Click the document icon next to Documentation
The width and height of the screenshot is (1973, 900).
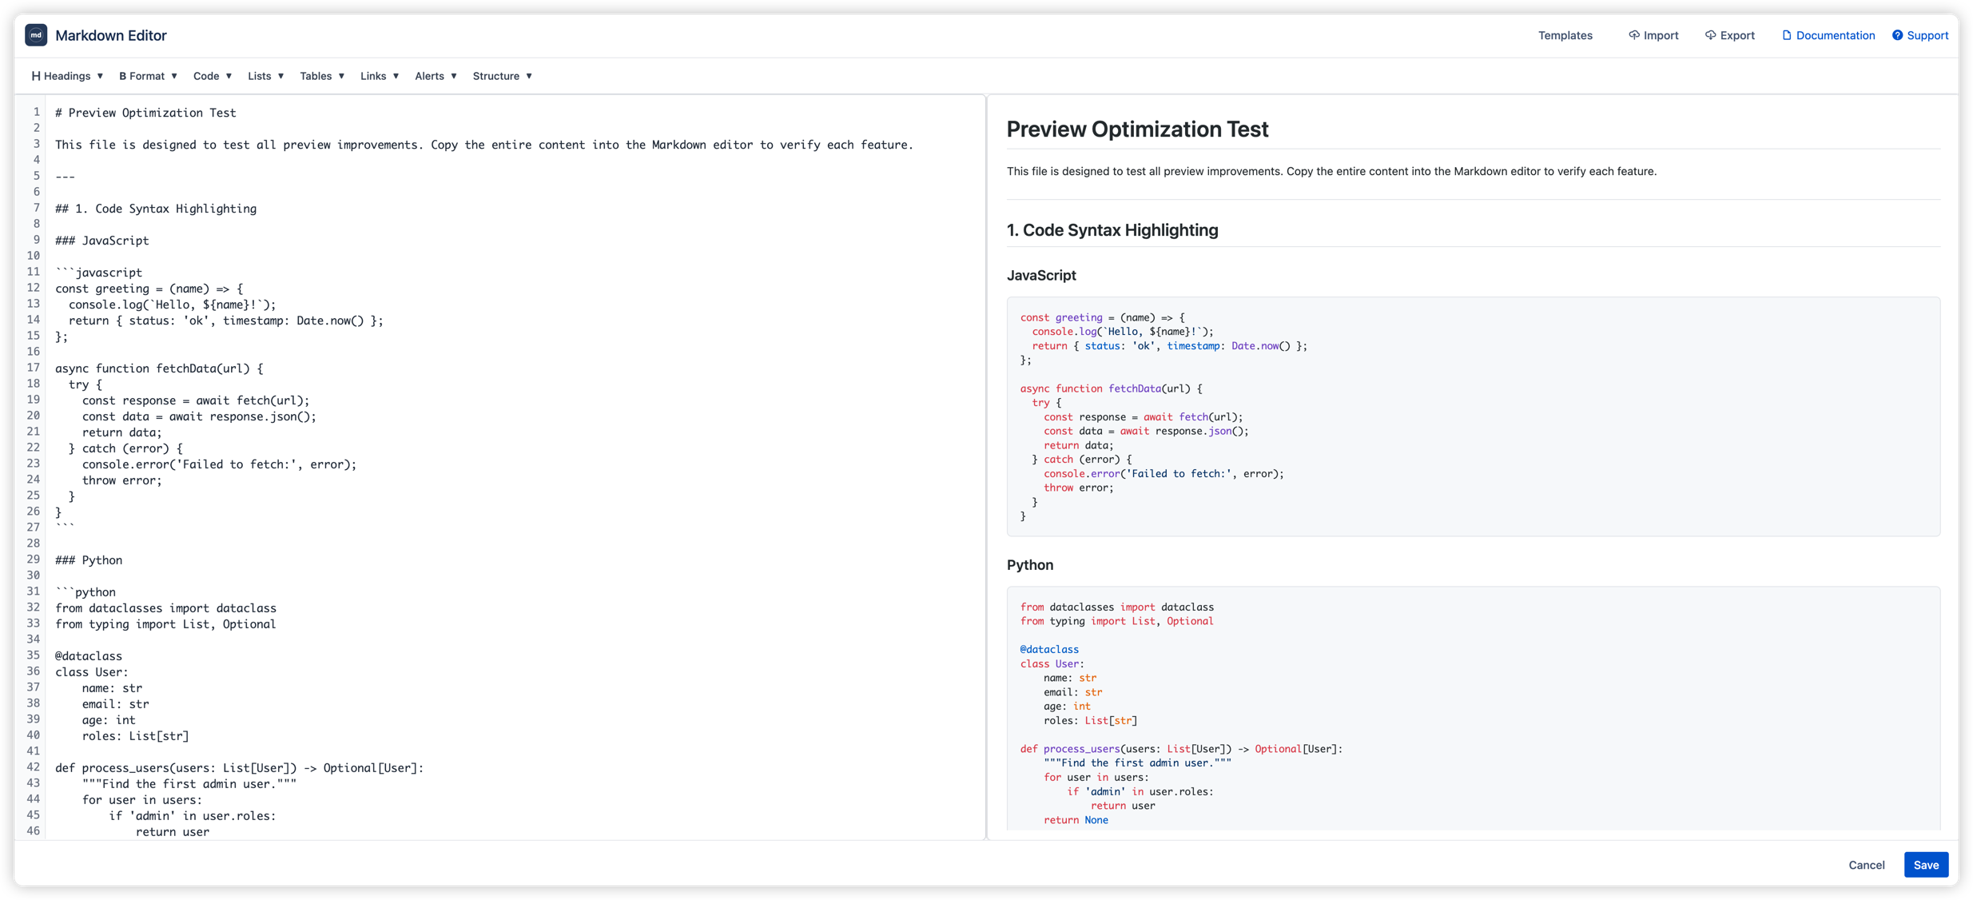tap(1786, 35)
